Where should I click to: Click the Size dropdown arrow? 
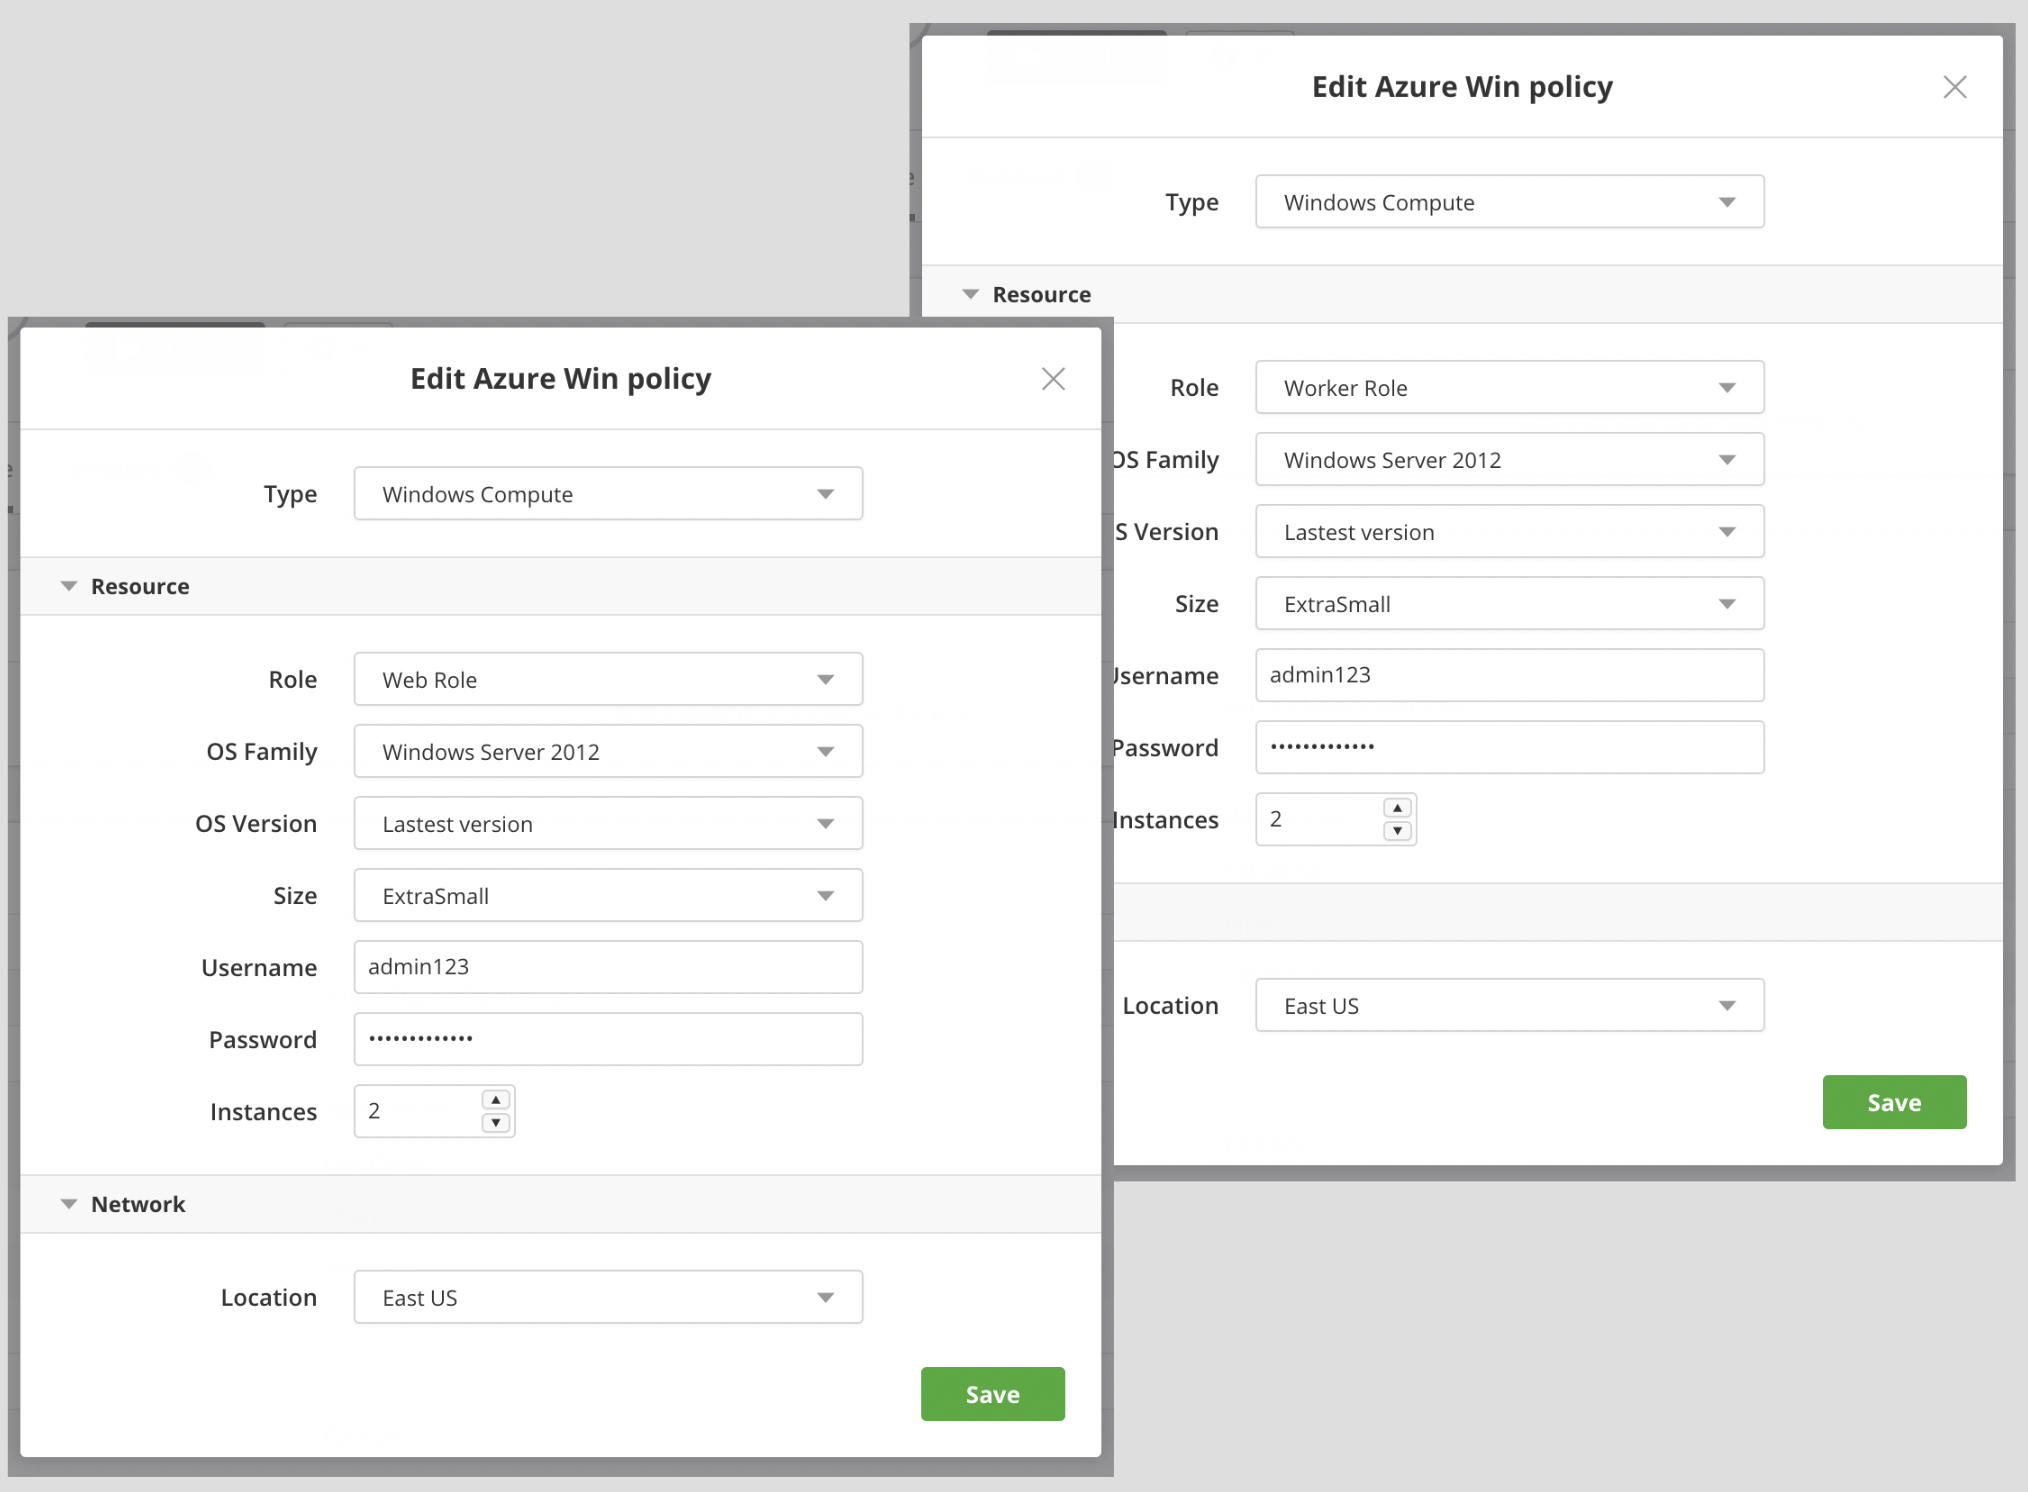click(825, 894)
